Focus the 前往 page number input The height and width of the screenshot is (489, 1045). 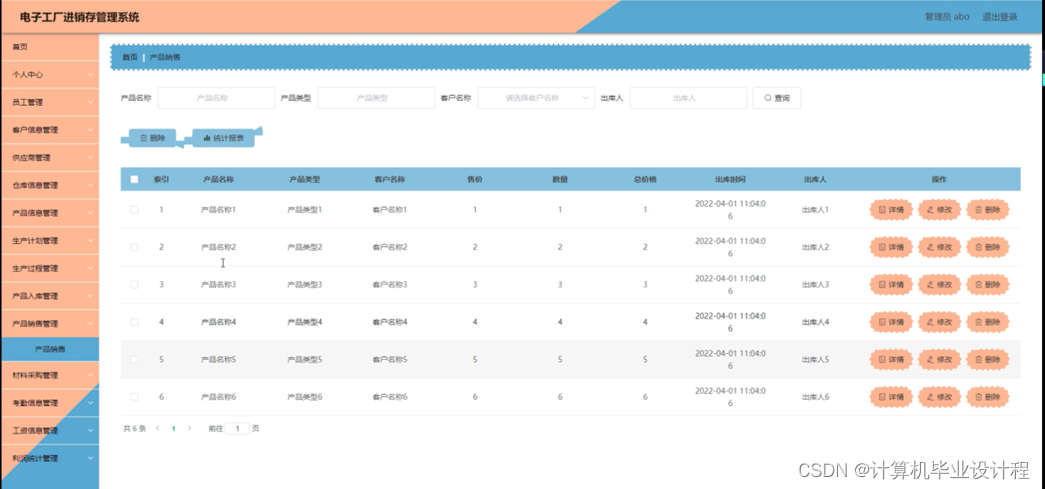237,428
